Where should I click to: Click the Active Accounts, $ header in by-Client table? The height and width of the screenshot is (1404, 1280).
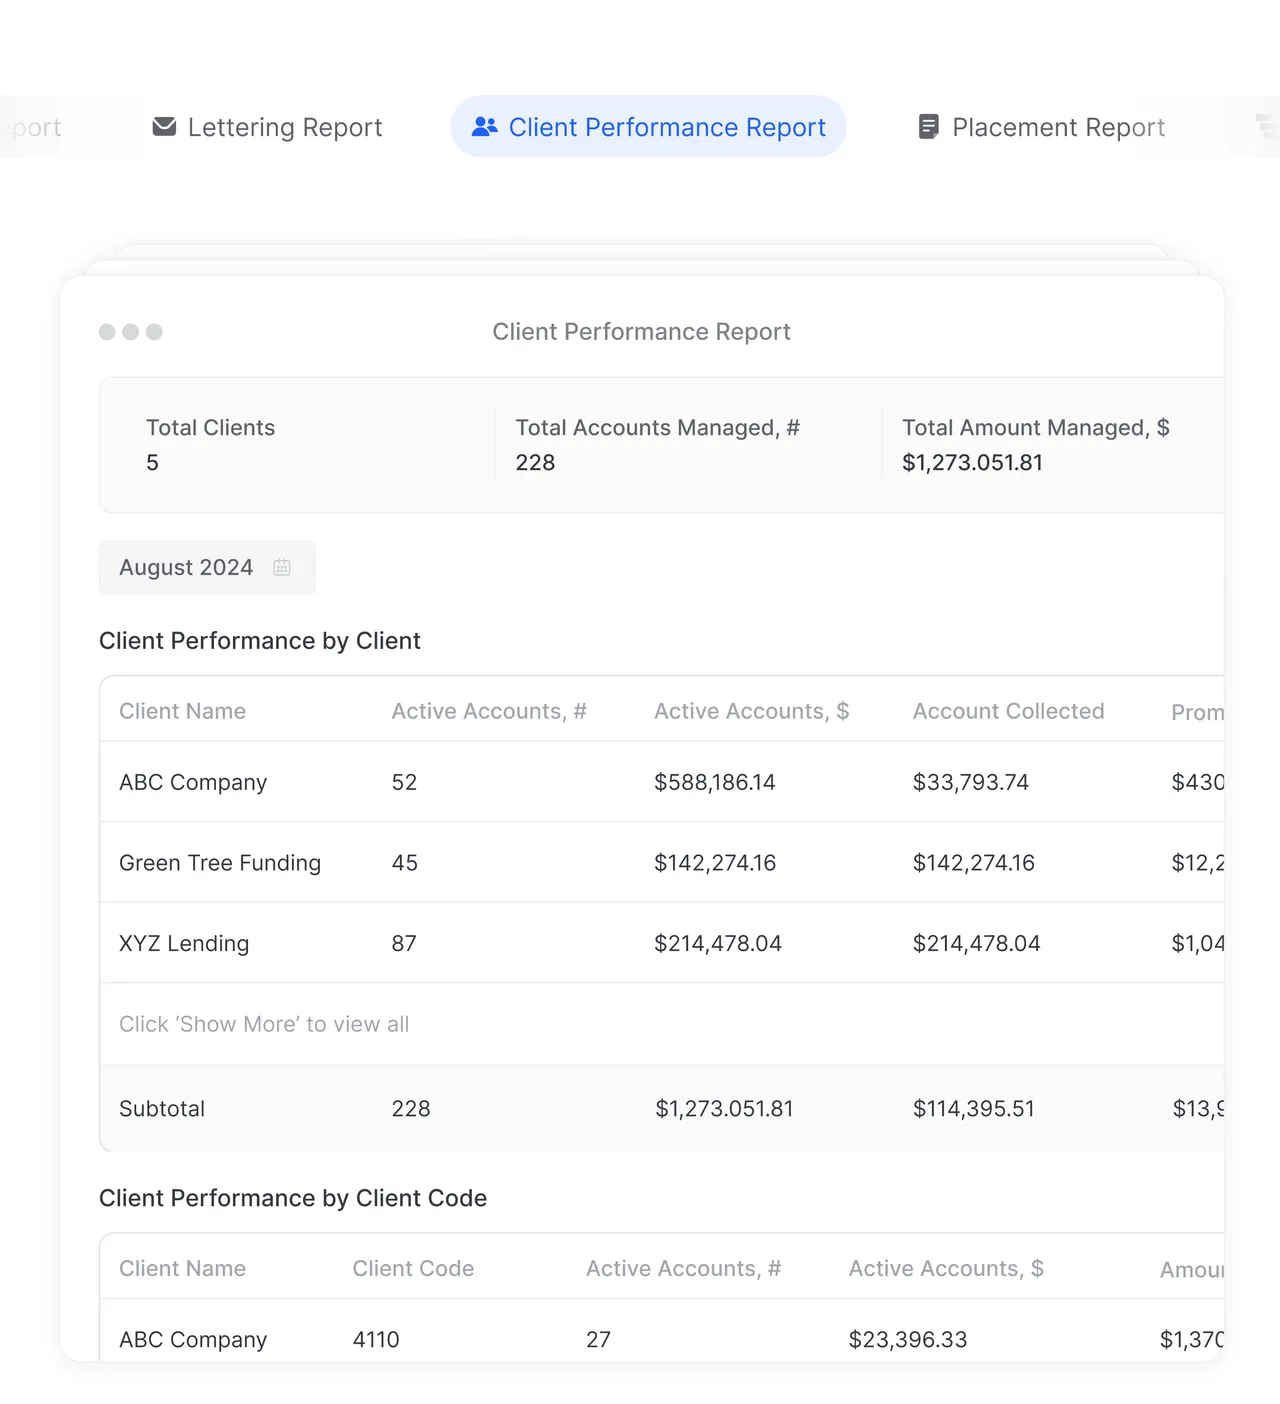pos(751,711)
